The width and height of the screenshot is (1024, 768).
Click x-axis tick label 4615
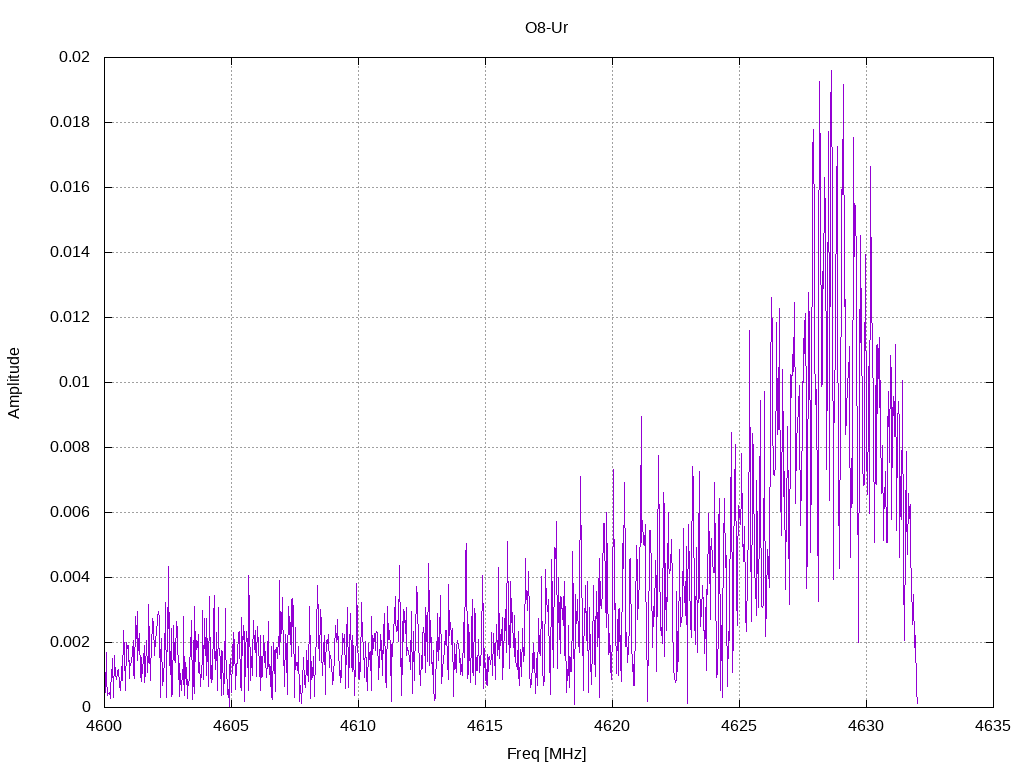pos(485,726)
